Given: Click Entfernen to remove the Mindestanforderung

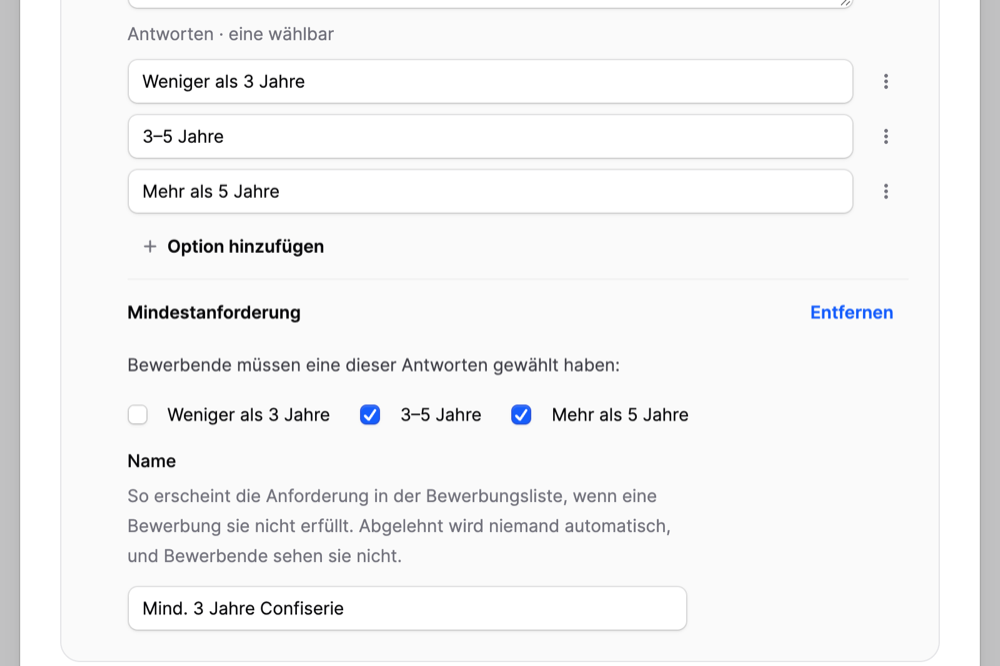Looking at the screenshot, I should tap(851, 313).
